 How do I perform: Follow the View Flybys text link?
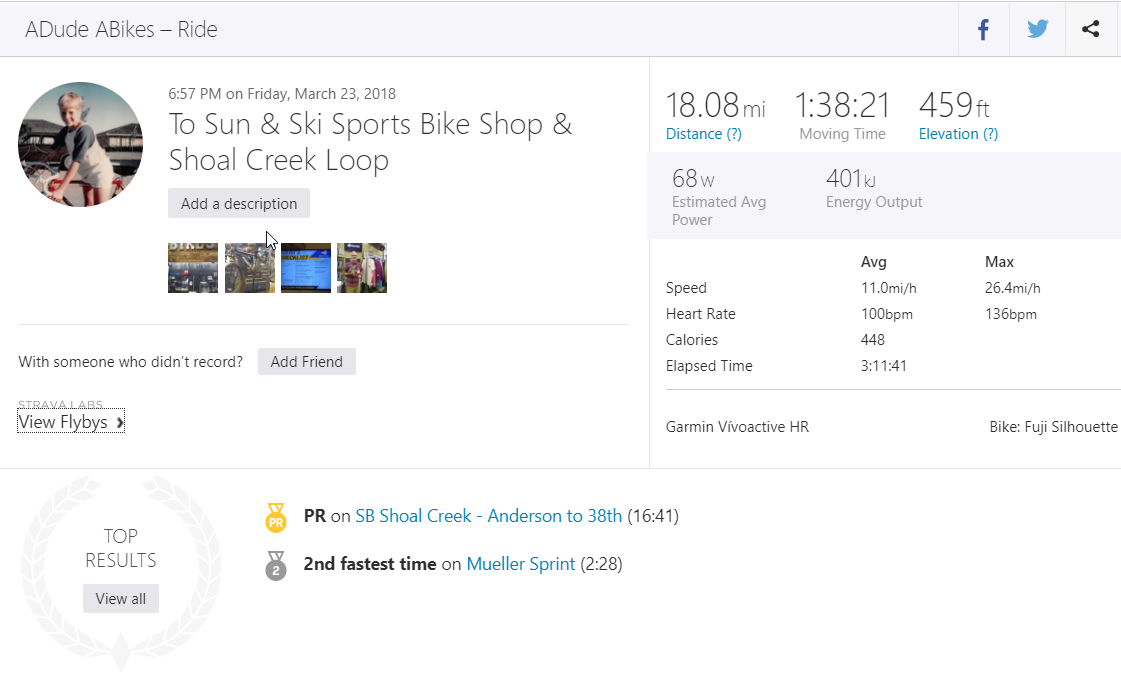pos(62,422)
